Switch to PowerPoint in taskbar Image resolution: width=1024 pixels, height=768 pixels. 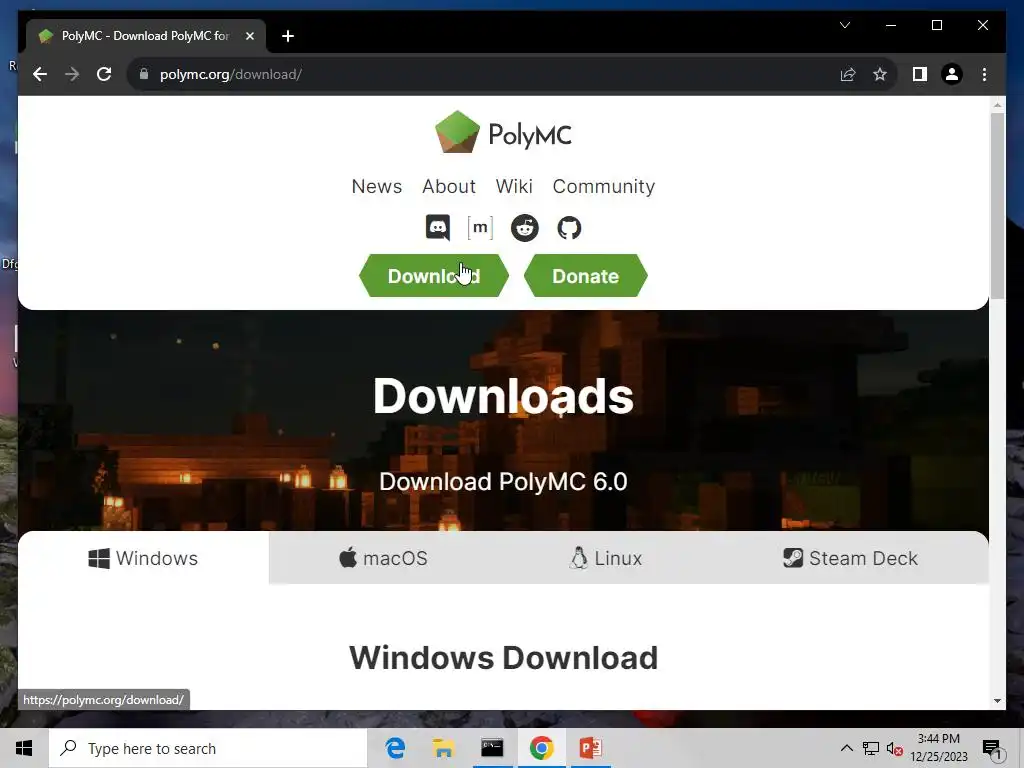(590, 748)
